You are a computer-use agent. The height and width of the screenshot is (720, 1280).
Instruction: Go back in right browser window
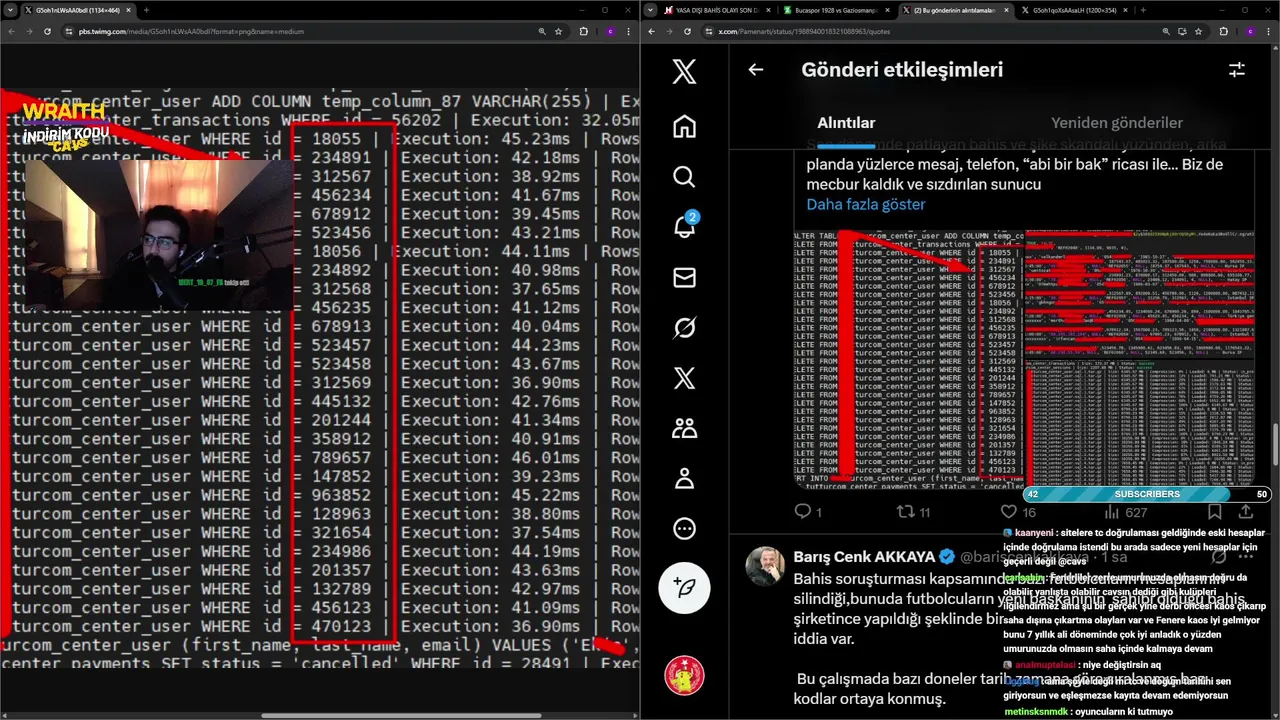(653, 31)
